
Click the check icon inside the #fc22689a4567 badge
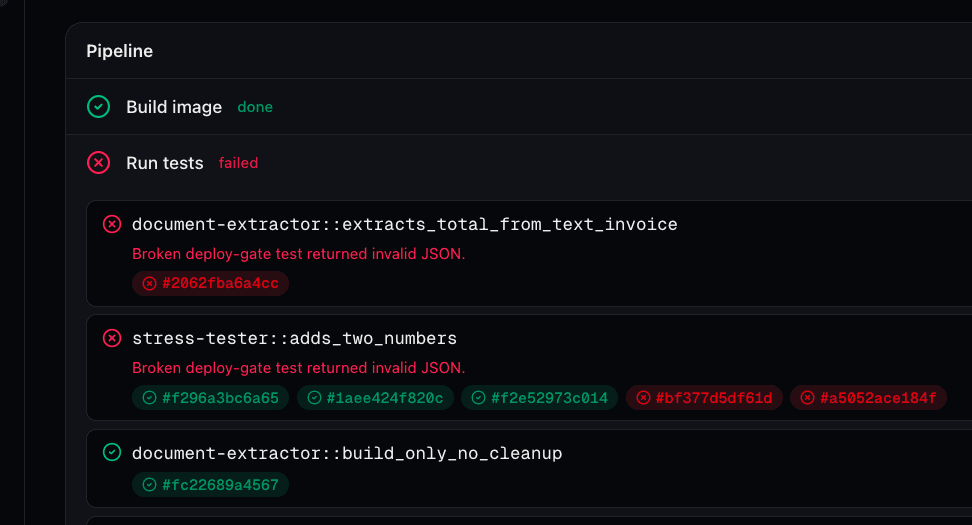(149, 485)
